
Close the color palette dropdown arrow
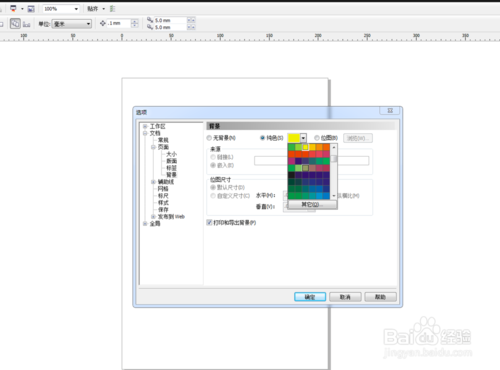303,138
